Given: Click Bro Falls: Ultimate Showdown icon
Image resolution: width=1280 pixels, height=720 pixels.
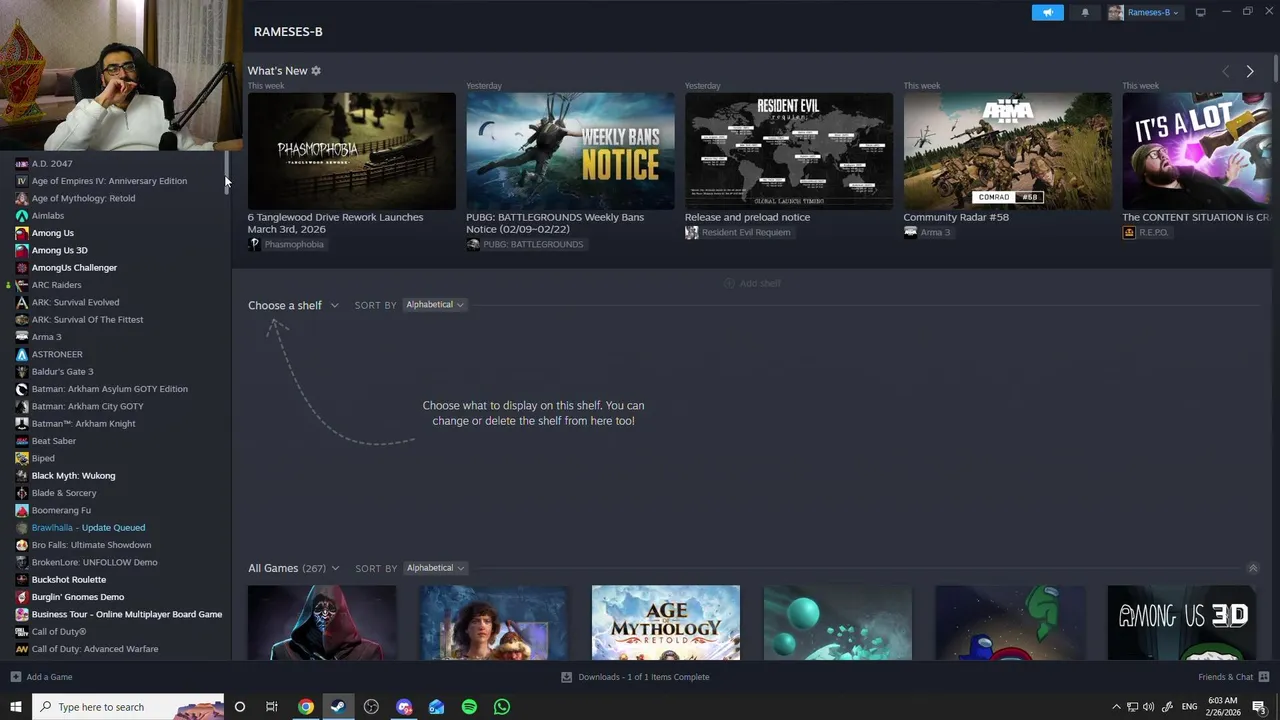Looking at the screenshot, I should [22, 545].
